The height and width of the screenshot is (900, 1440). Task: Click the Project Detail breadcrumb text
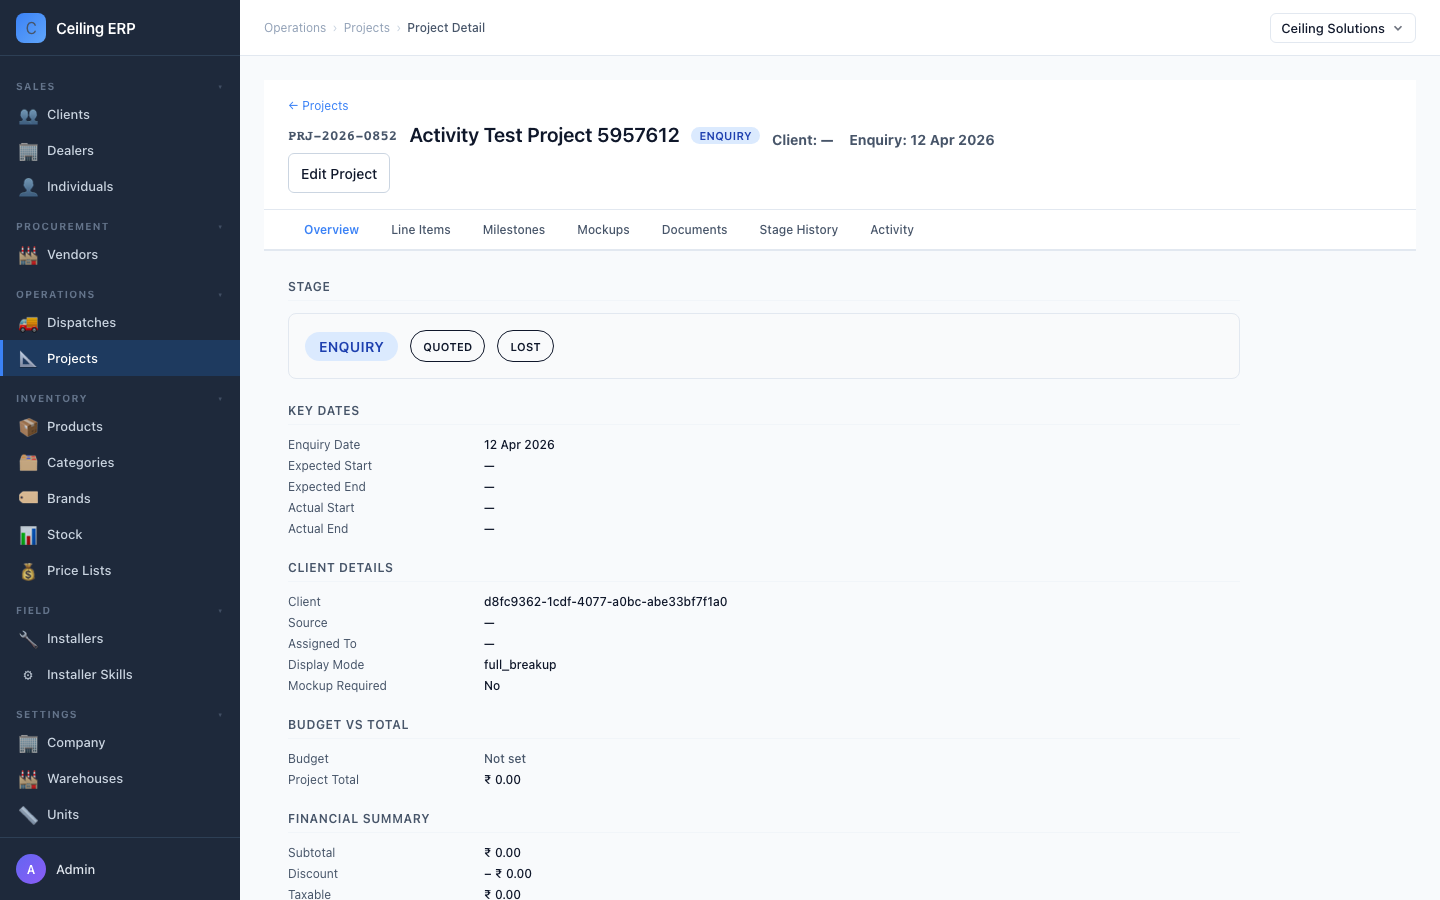click(446, 28)
